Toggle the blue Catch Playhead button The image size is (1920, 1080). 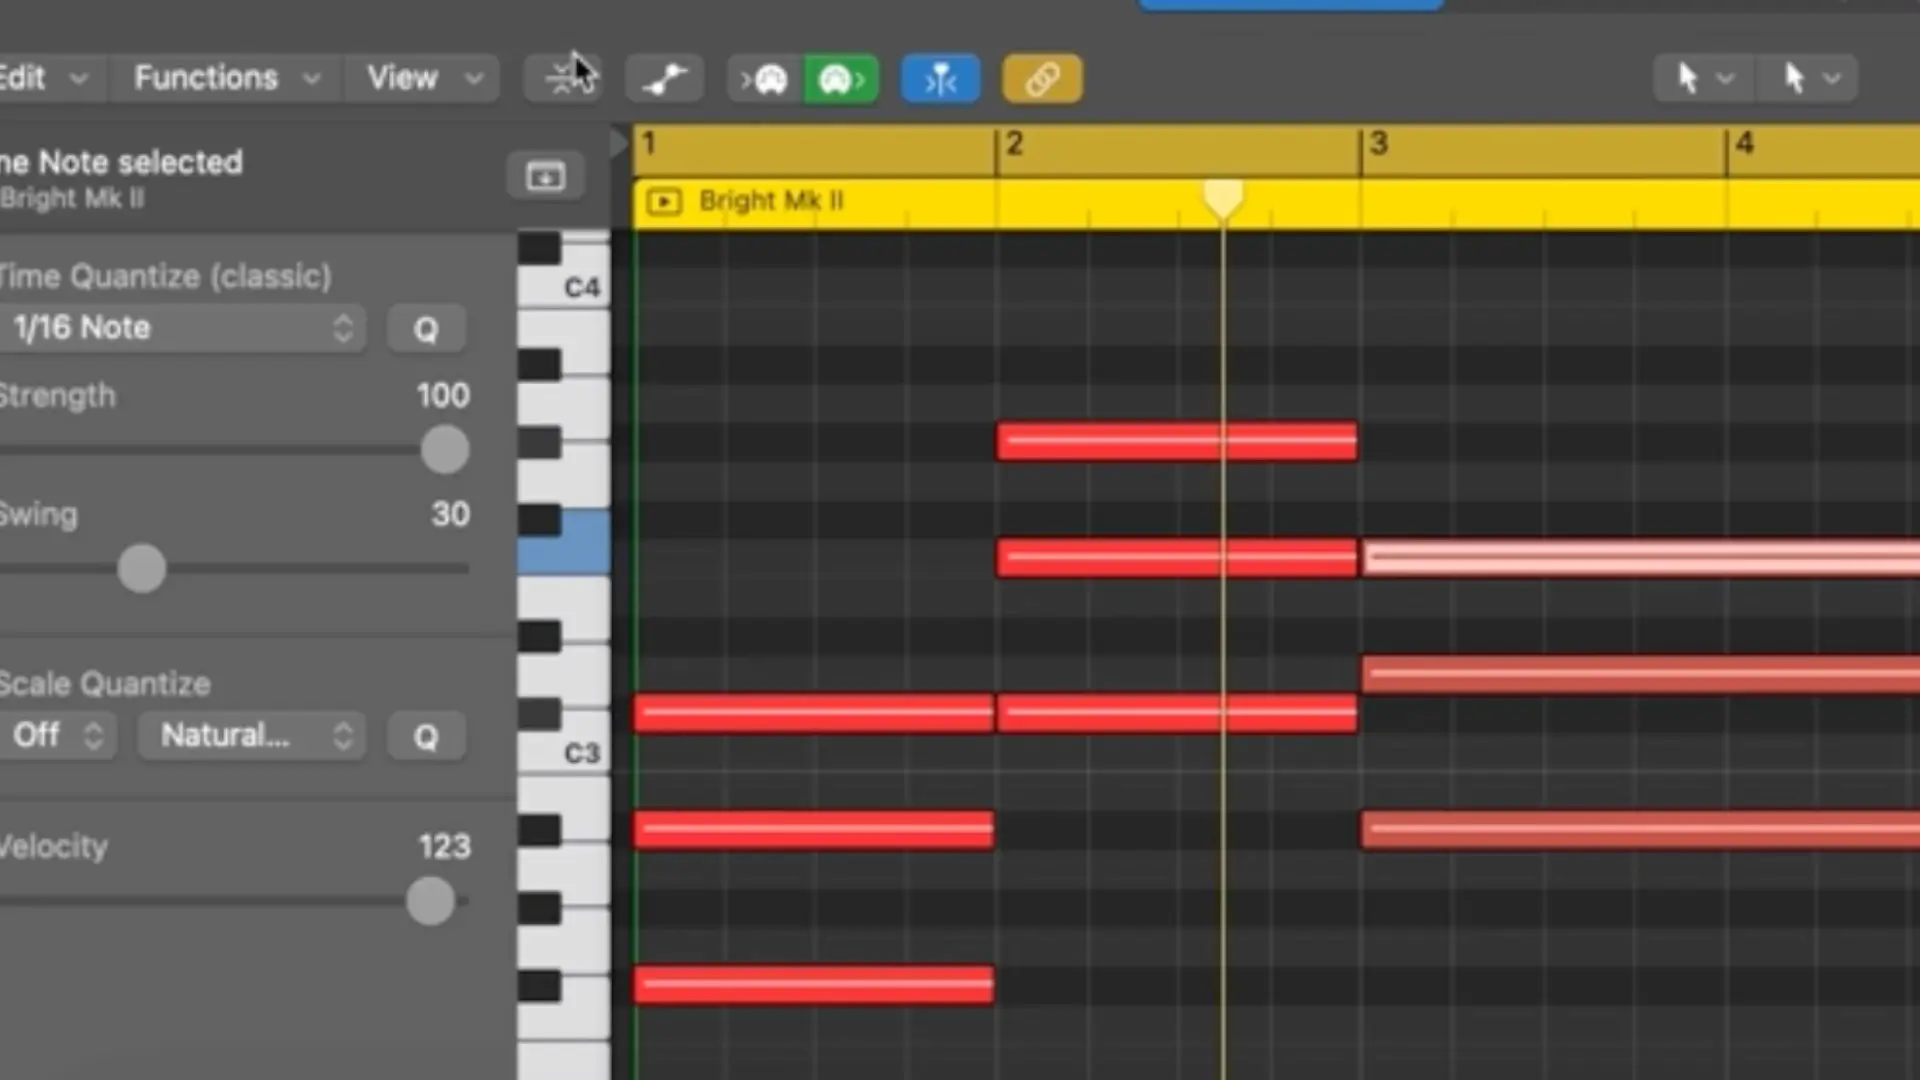coord(940,79)
